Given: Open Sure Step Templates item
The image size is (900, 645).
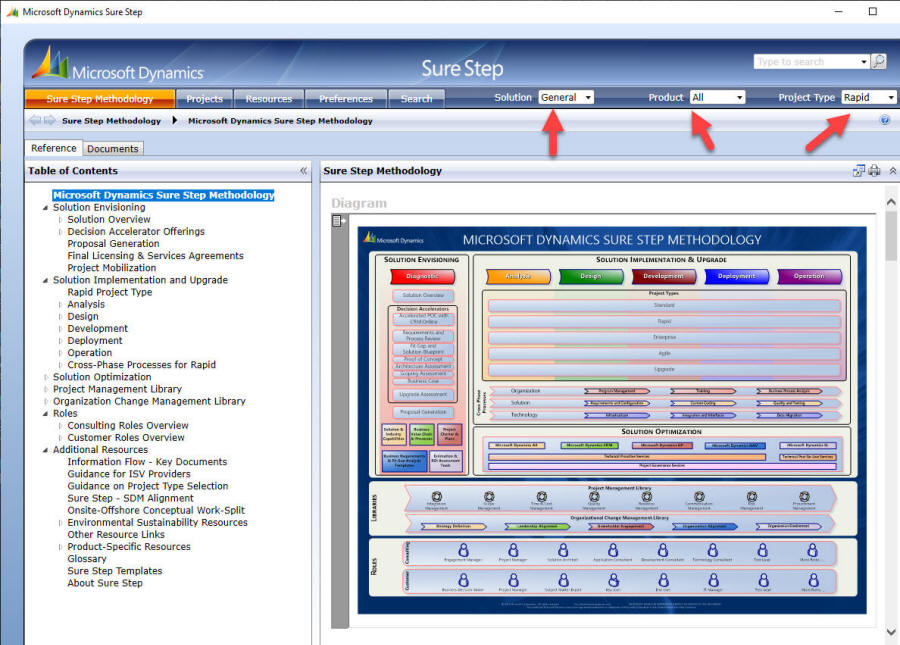Looking at the screenshot, I should (x=115, y=570).
